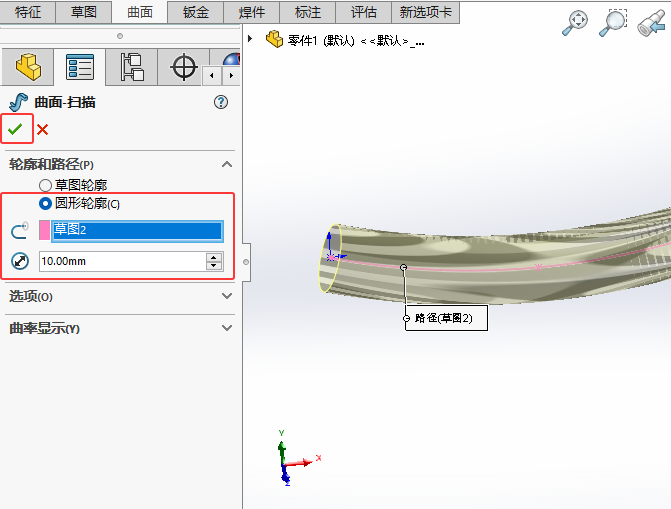Screen dimensions: 671x509
Task: Open the FeatureManager design tree tab
Action: 28,67
